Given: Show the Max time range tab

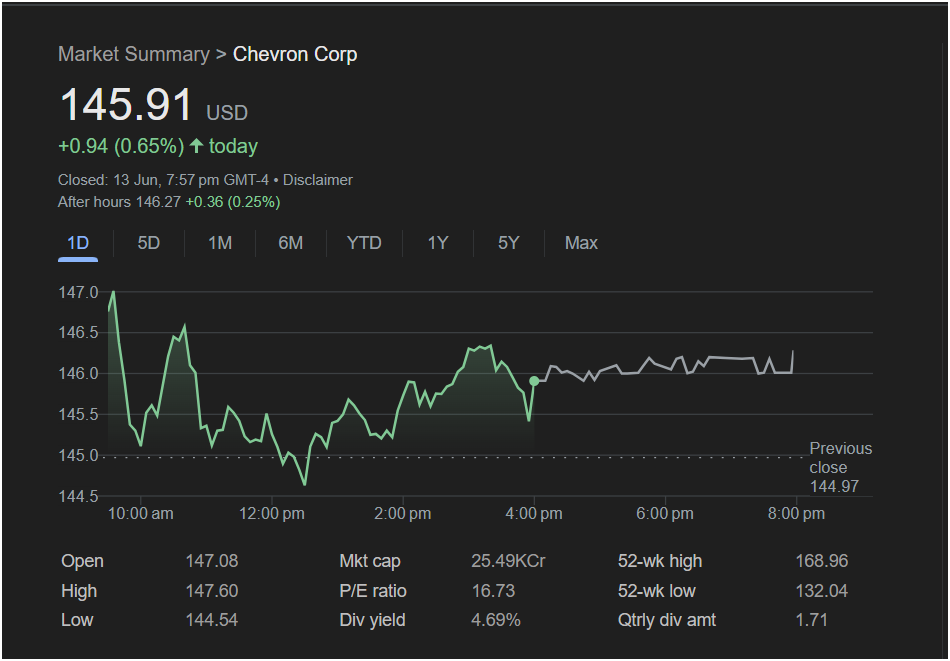Looking at the screenshot, I should click(581, 244).
